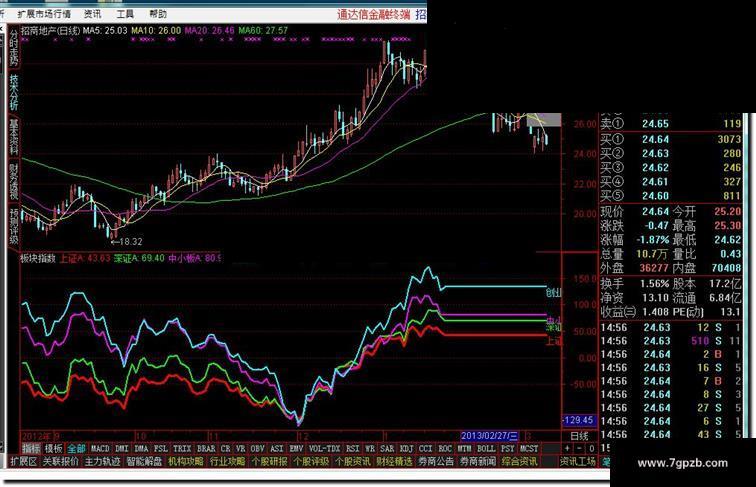Switch indicator to WR
The height and width of the screenshot is (487, 756).
tap(370, 448)
